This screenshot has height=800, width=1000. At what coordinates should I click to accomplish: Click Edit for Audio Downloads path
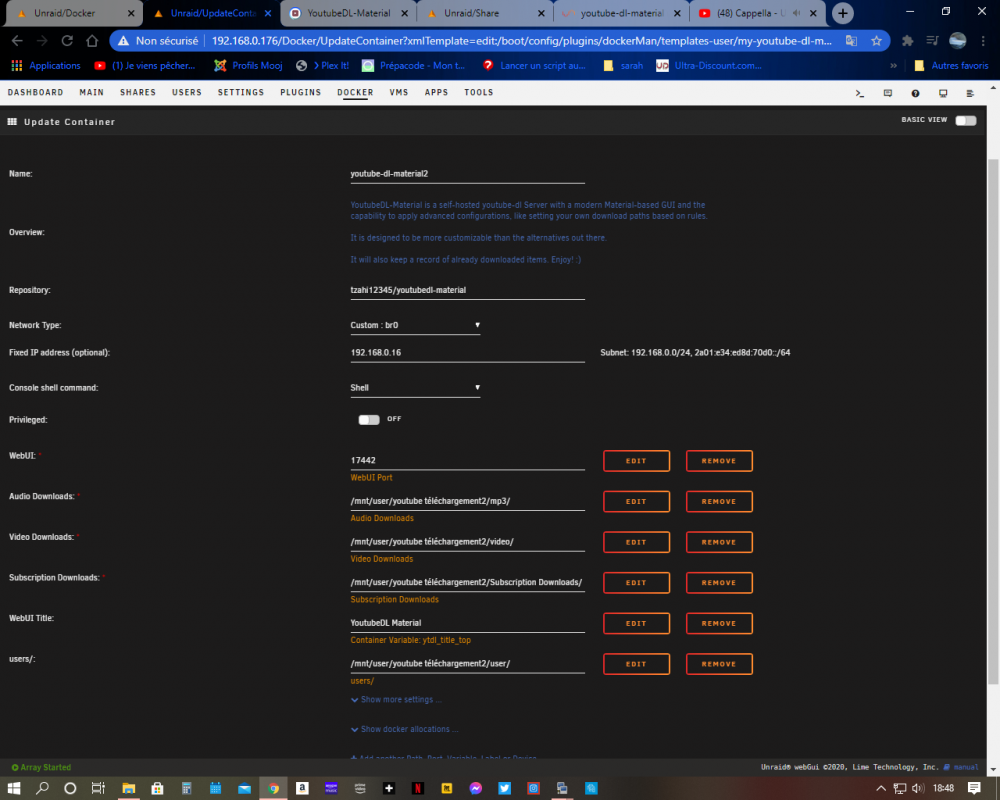[636, 501]
